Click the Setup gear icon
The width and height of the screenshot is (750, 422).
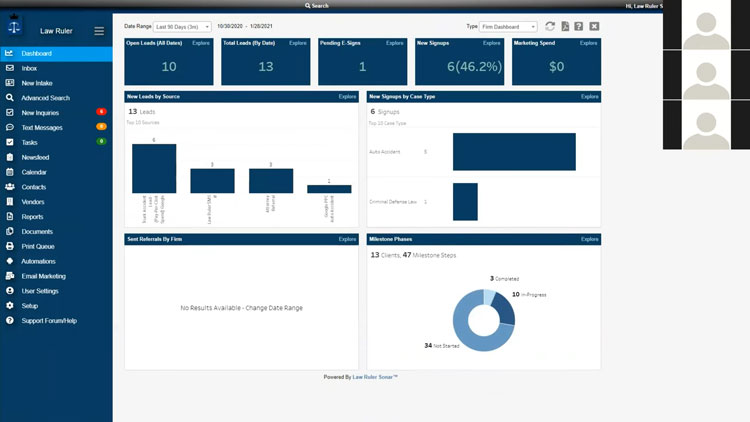click(10, 305)
